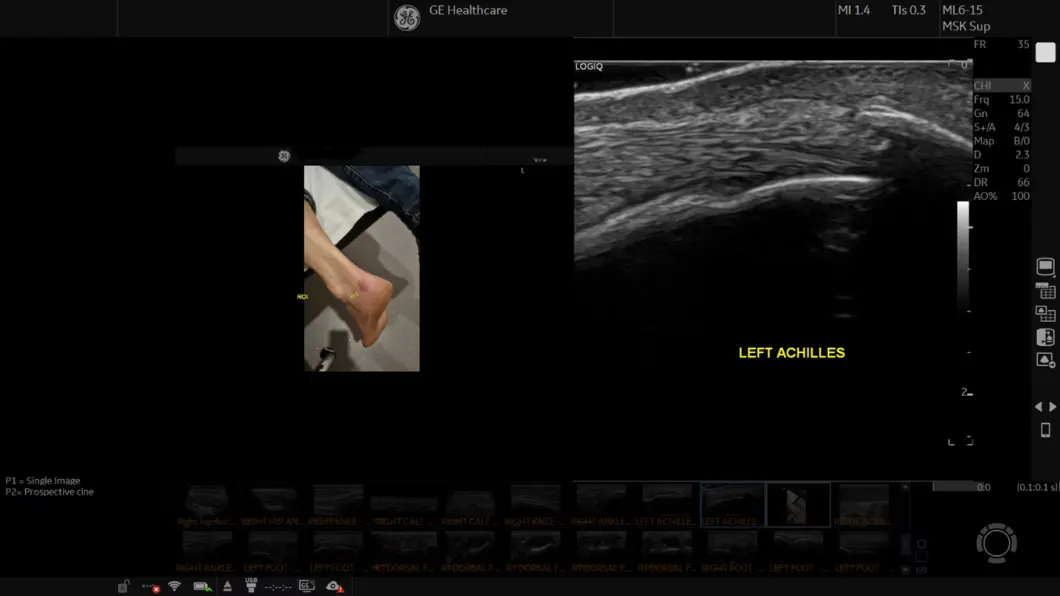Click the white square button at top right
Image resolution: width=1060 pixels, height=596 pixels.
click(1045, 54)
